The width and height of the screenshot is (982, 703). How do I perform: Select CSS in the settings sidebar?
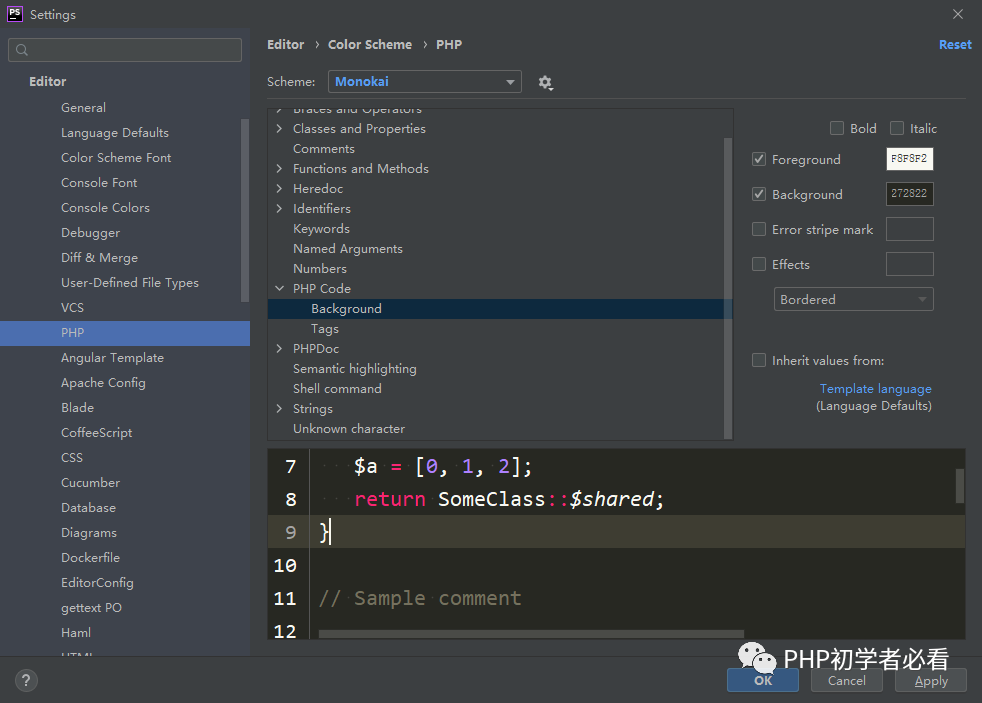[x=72, y=458]
